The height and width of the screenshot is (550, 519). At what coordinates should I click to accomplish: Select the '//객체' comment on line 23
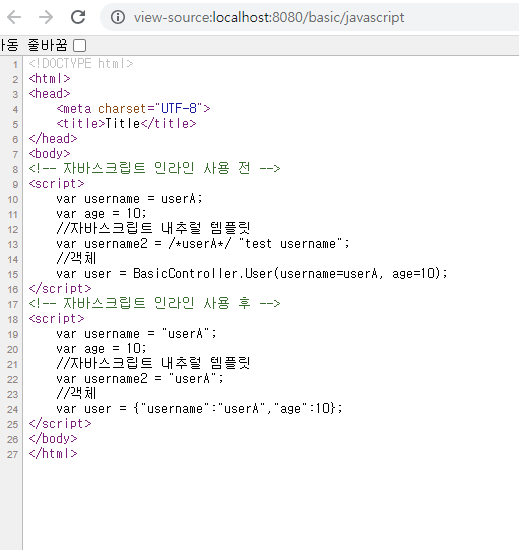(x=76, y=394)
